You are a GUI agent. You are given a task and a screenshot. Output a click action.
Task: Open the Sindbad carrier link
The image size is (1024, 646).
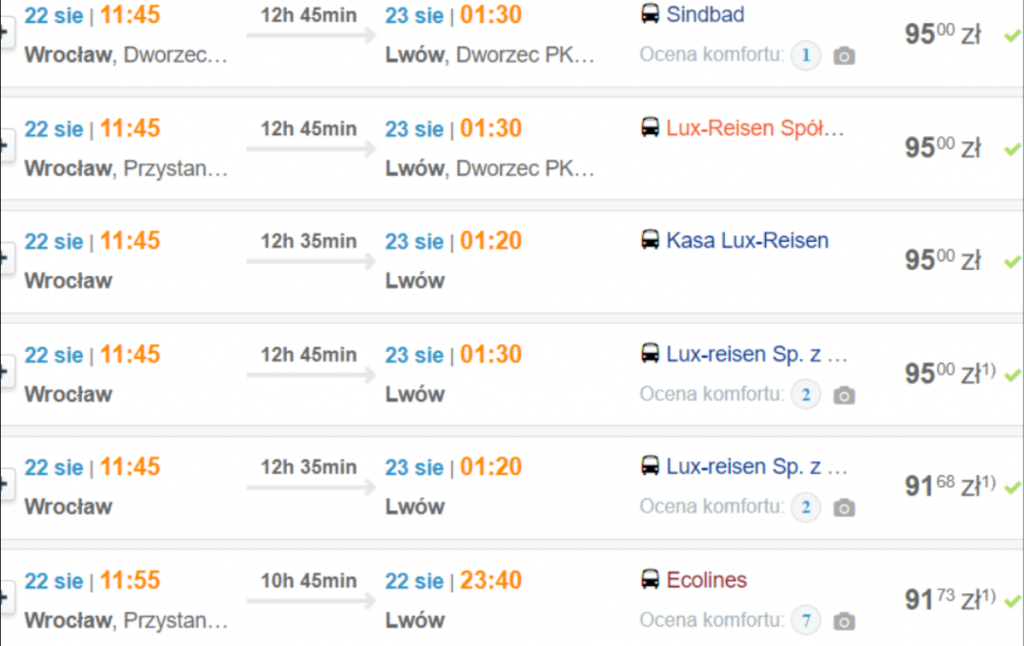tap(705, 15)
